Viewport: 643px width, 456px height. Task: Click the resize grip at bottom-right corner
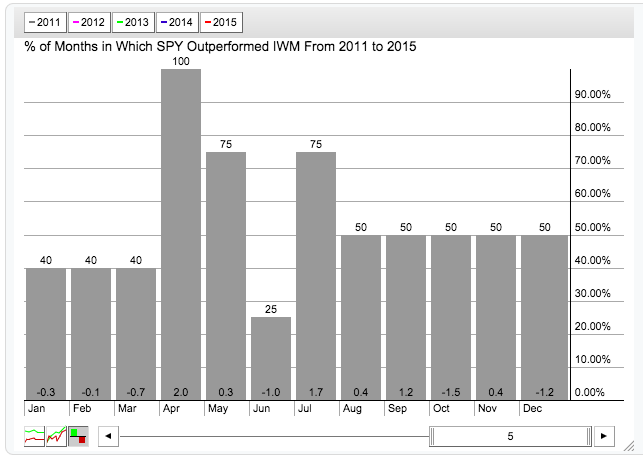click(628, 446)
